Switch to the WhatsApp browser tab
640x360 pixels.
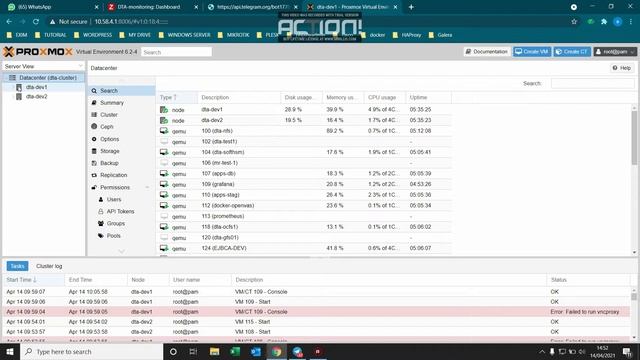[51, 7]
